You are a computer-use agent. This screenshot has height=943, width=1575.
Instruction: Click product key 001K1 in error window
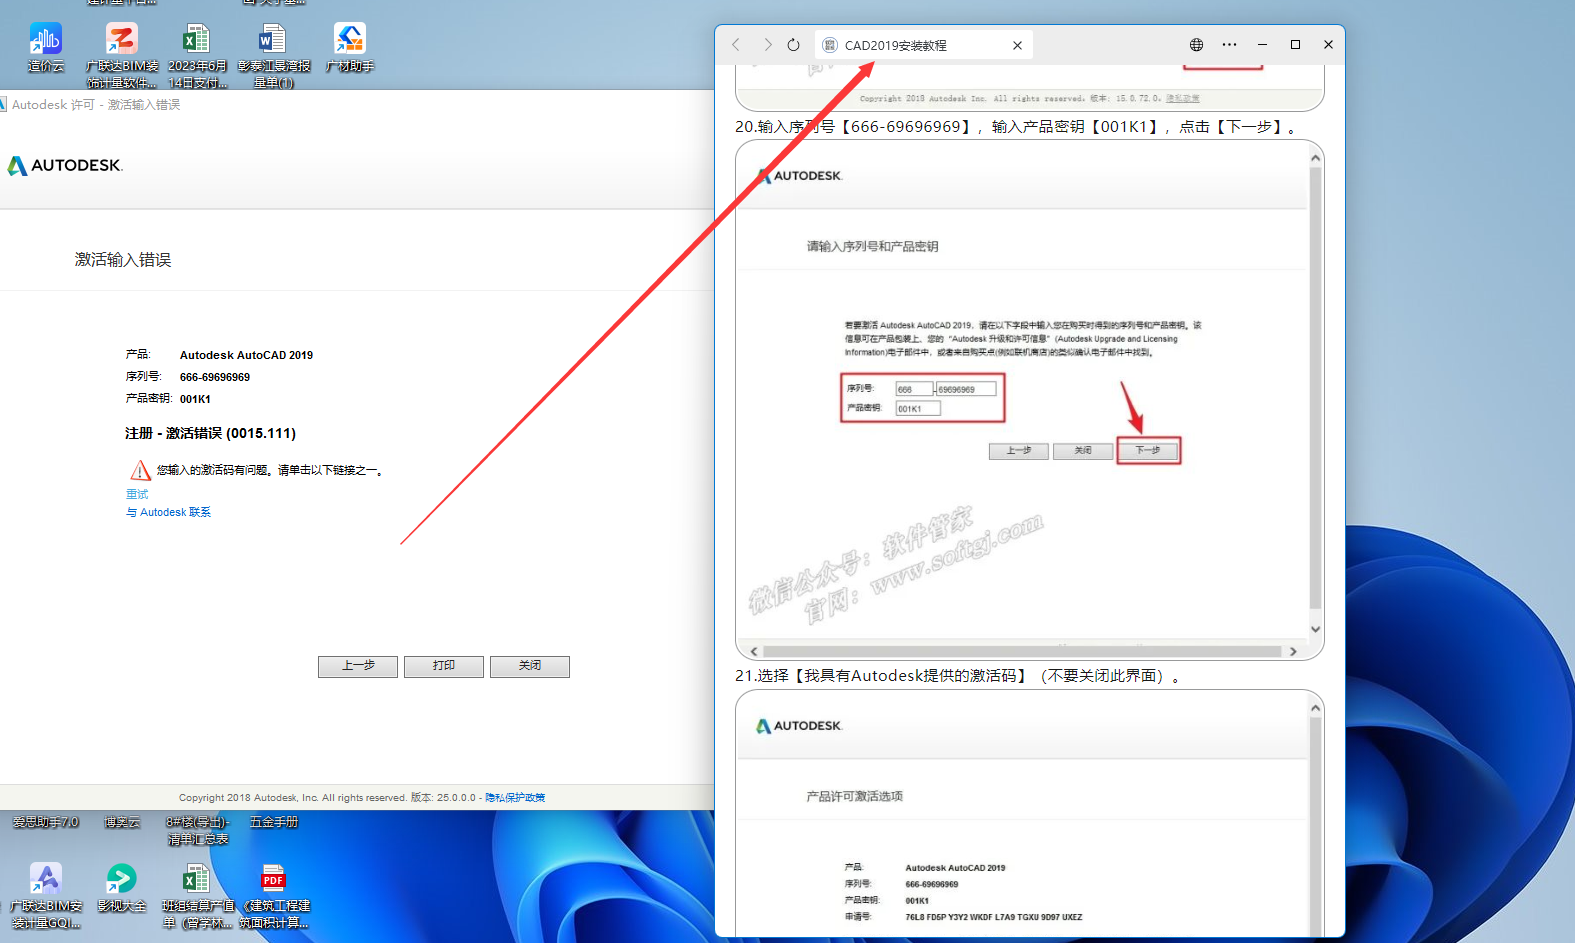195,399
